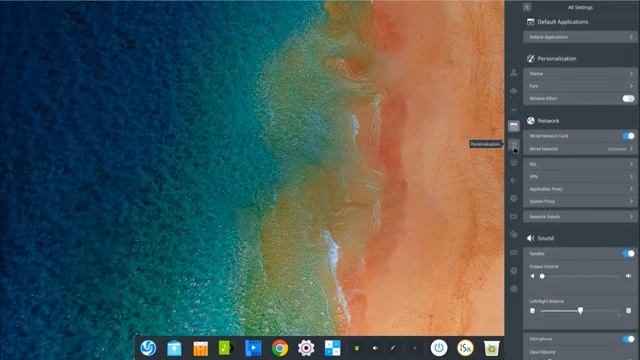Click the Left/Right Balance slider handle

pyautogui.click(x=580, y=311)
